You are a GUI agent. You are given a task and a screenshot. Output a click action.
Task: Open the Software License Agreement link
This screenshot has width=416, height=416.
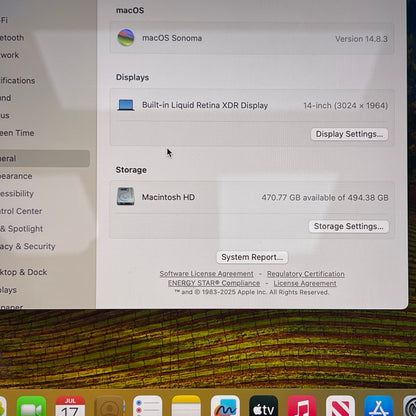click(206, 274)
